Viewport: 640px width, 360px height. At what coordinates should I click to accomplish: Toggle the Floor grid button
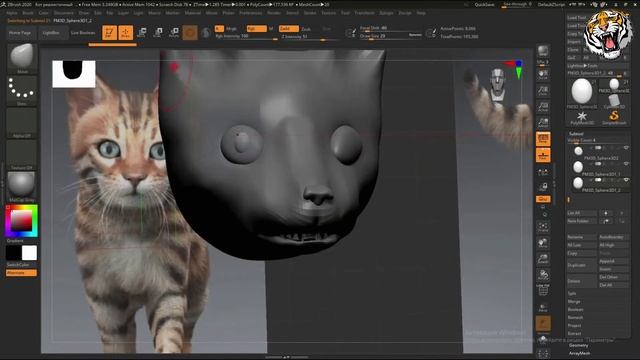[x=543, y=155]
